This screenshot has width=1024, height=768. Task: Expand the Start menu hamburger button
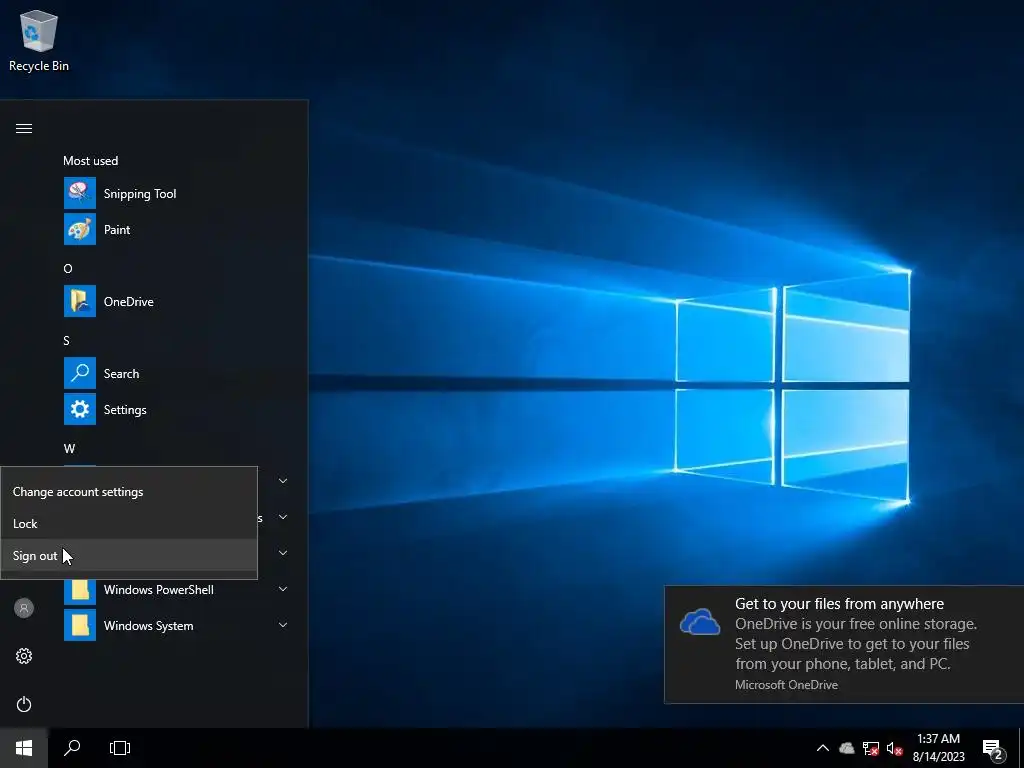click(x=24, y=128)
